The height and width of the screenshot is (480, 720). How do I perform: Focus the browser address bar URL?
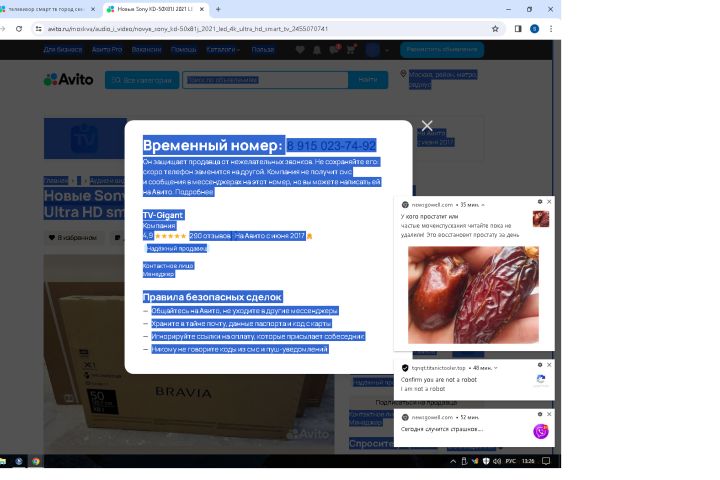[188, 28]
